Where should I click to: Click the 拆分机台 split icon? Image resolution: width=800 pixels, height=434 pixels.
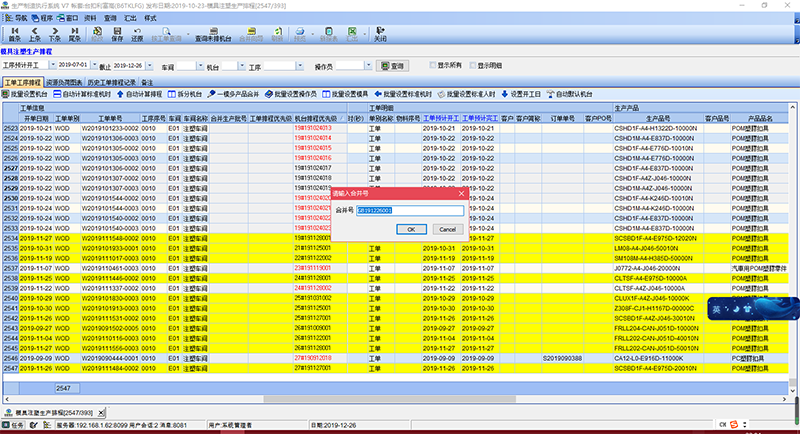pyautogui.click(x=185, y=94)
